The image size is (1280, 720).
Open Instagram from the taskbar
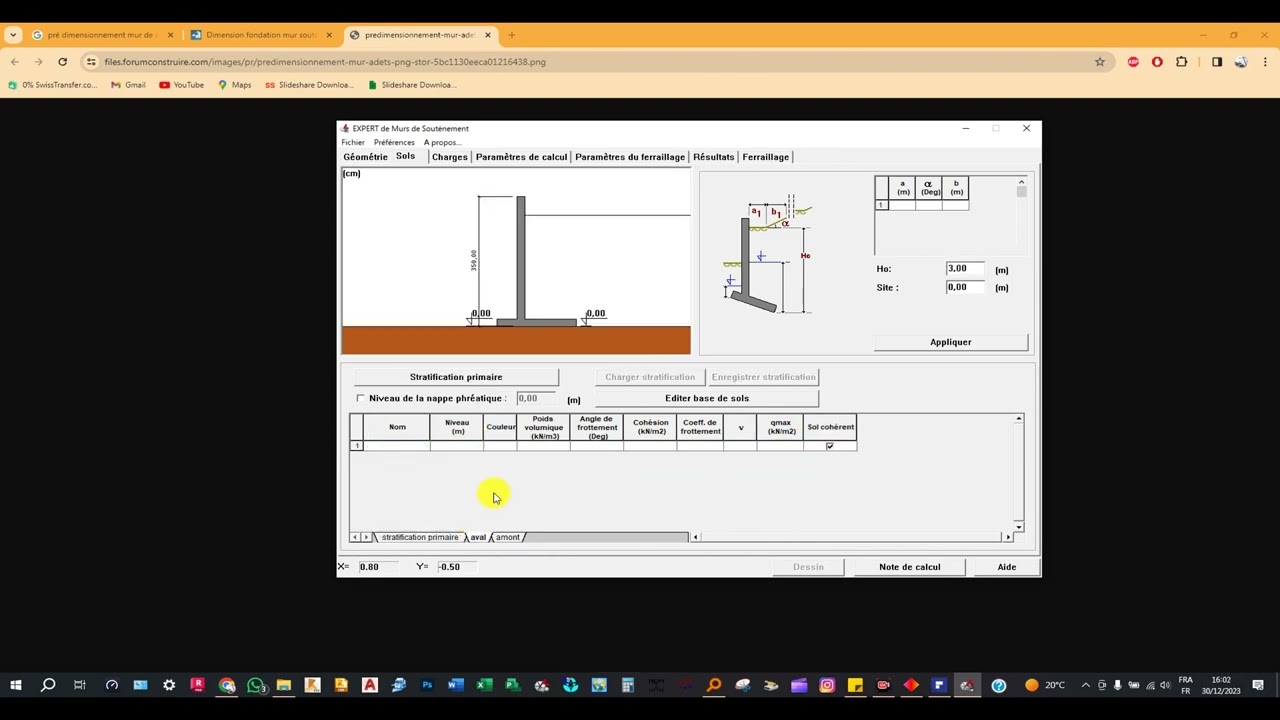(827, 685)
